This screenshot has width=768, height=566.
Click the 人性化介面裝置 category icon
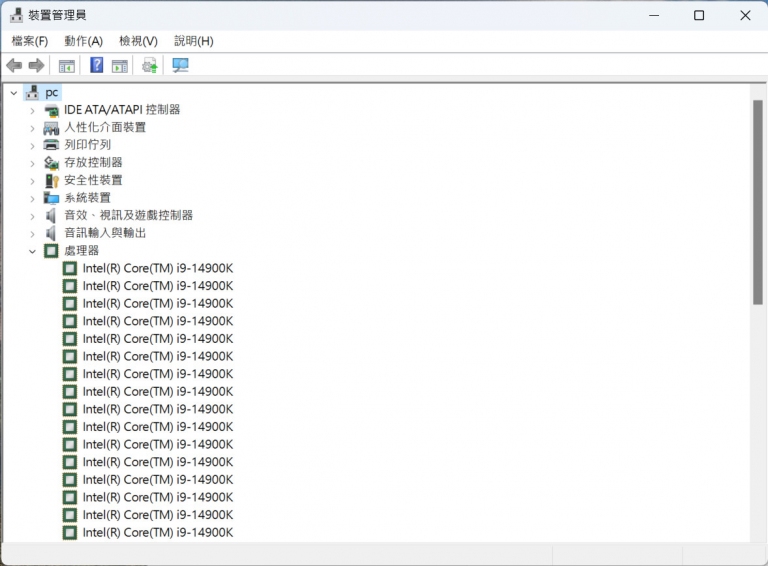click(51, 128)
